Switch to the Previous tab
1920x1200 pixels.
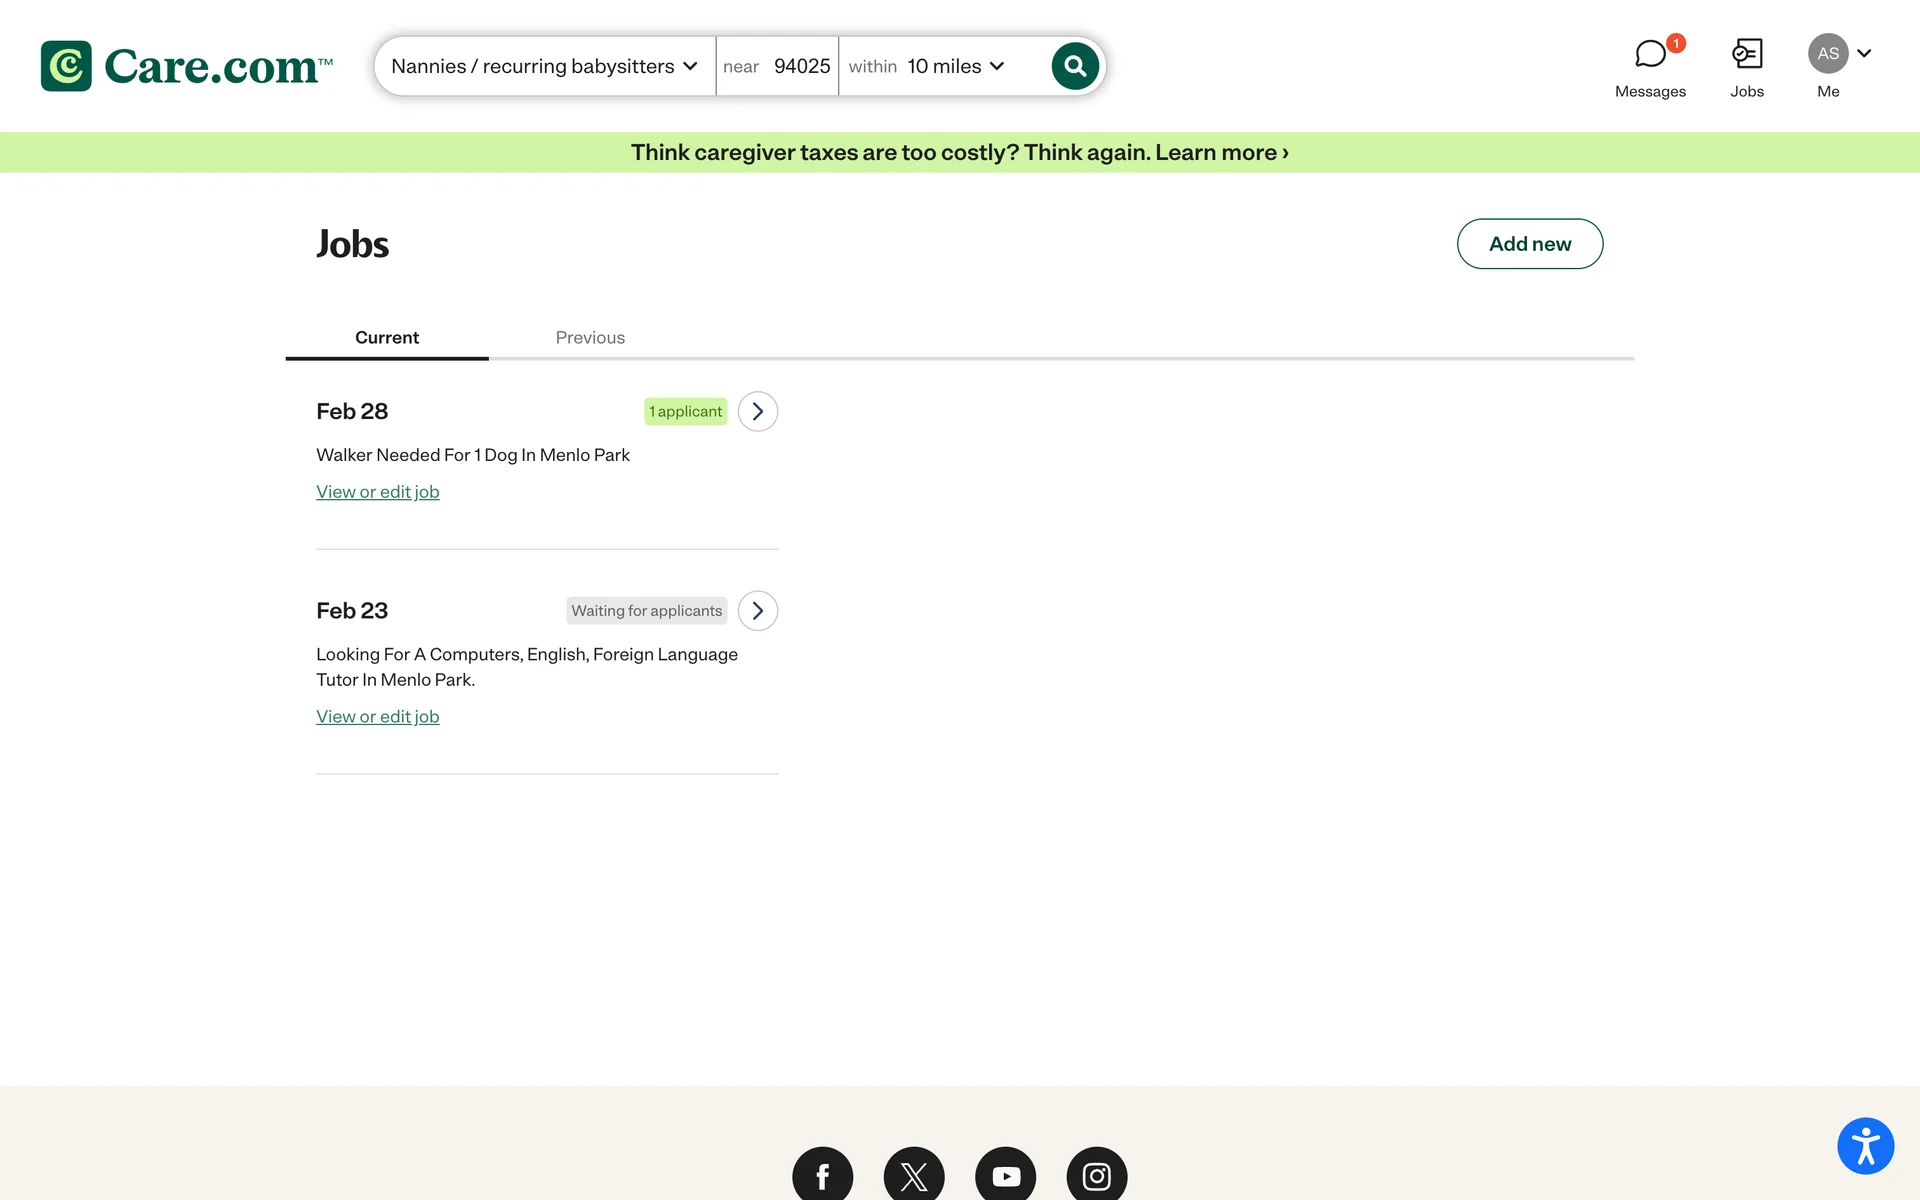pos(590,337)
